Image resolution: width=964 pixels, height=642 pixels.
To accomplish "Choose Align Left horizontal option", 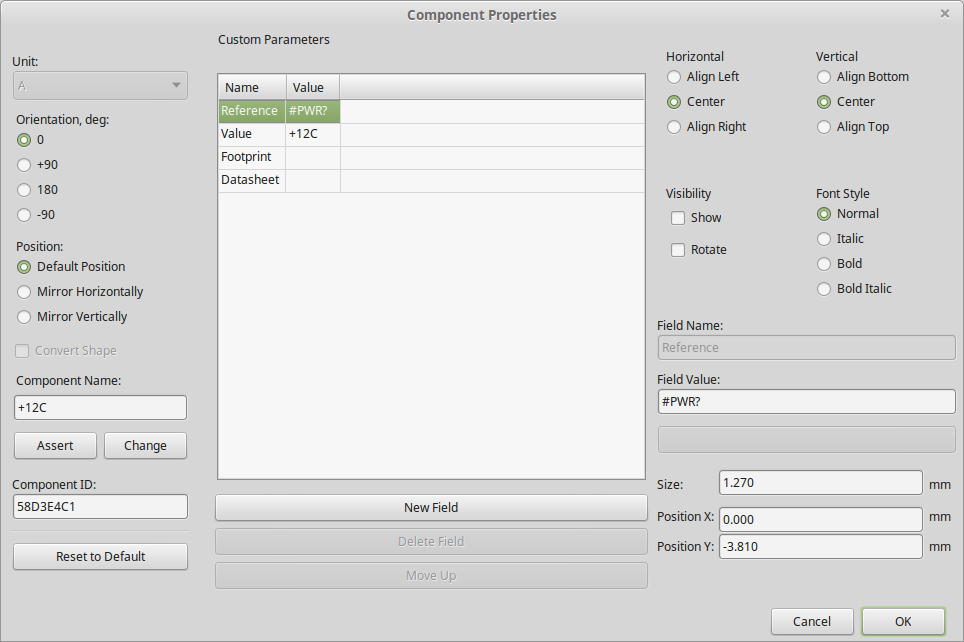I will coord(674,77).
